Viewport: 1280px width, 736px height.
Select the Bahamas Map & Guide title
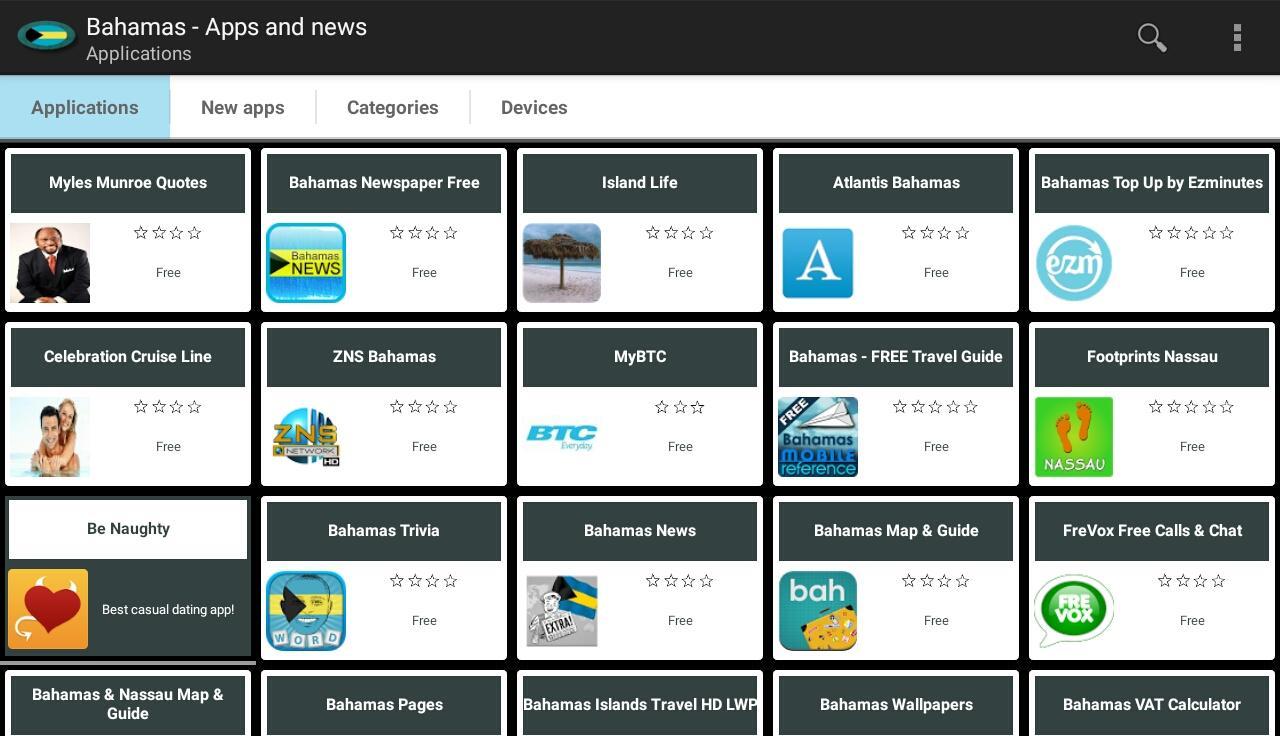[896, 530]
